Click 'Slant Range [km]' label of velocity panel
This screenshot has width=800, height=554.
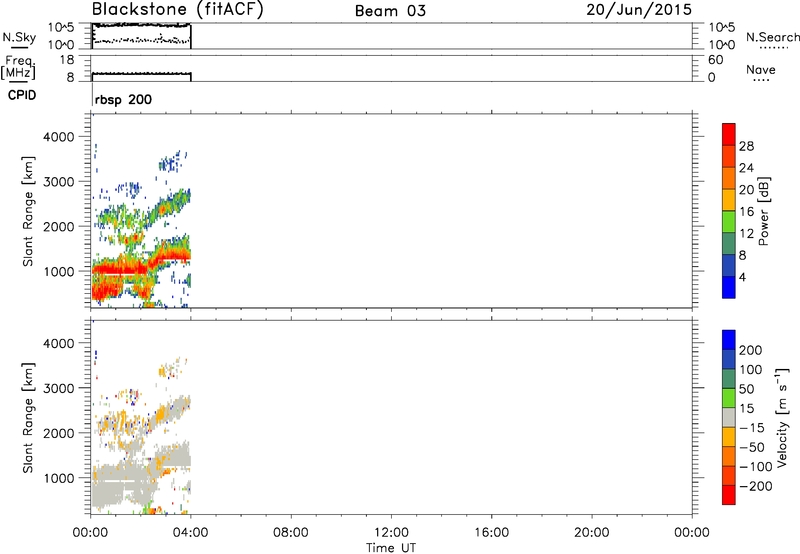coord(28,418)
